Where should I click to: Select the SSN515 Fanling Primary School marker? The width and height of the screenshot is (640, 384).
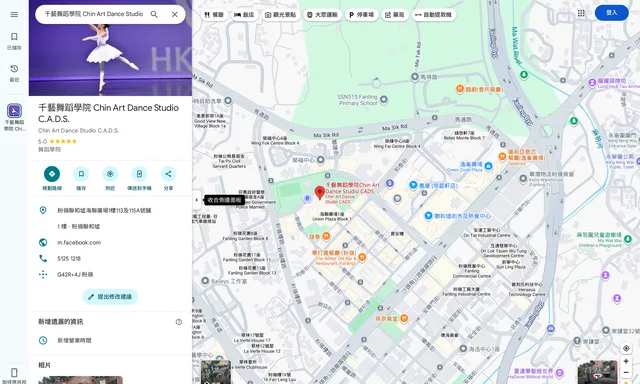384,99
